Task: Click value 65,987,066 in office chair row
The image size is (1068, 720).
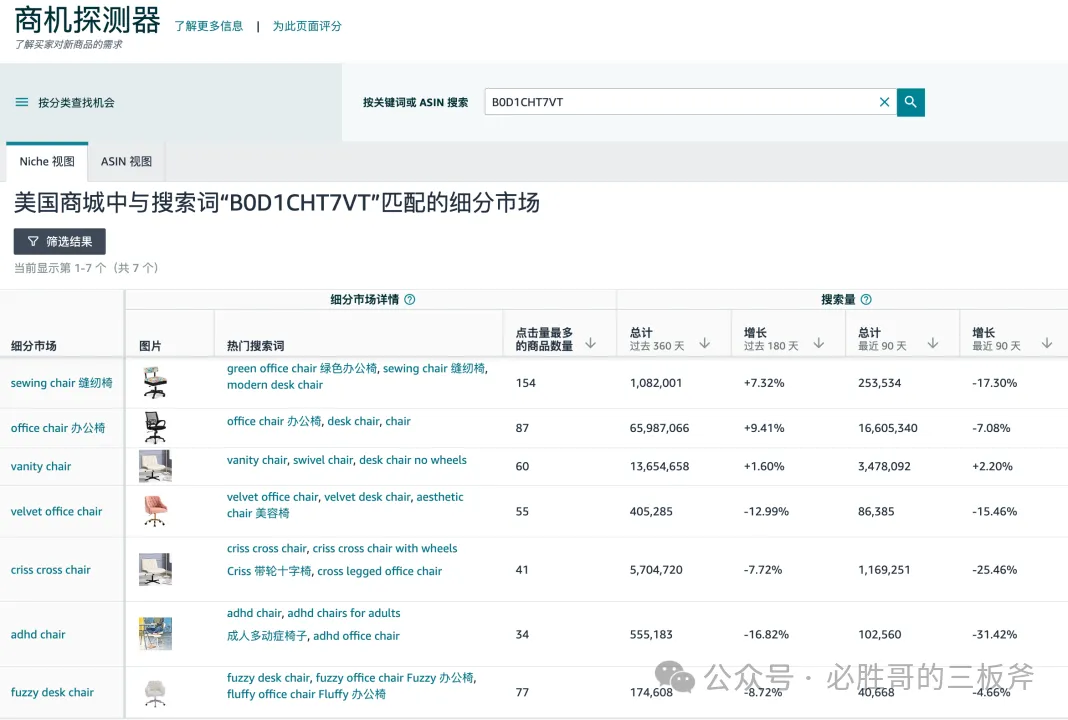Action: [x=659, y=428]
